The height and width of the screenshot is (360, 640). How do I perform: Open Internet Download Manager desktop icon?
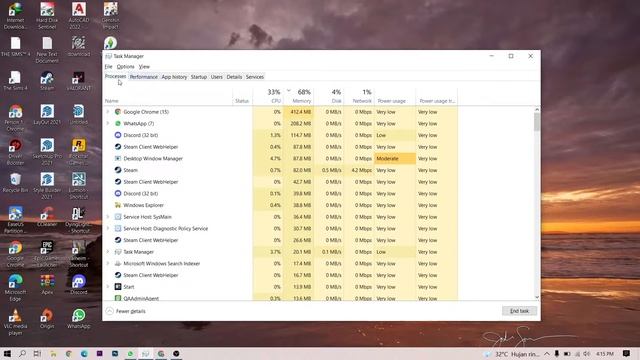16,16
